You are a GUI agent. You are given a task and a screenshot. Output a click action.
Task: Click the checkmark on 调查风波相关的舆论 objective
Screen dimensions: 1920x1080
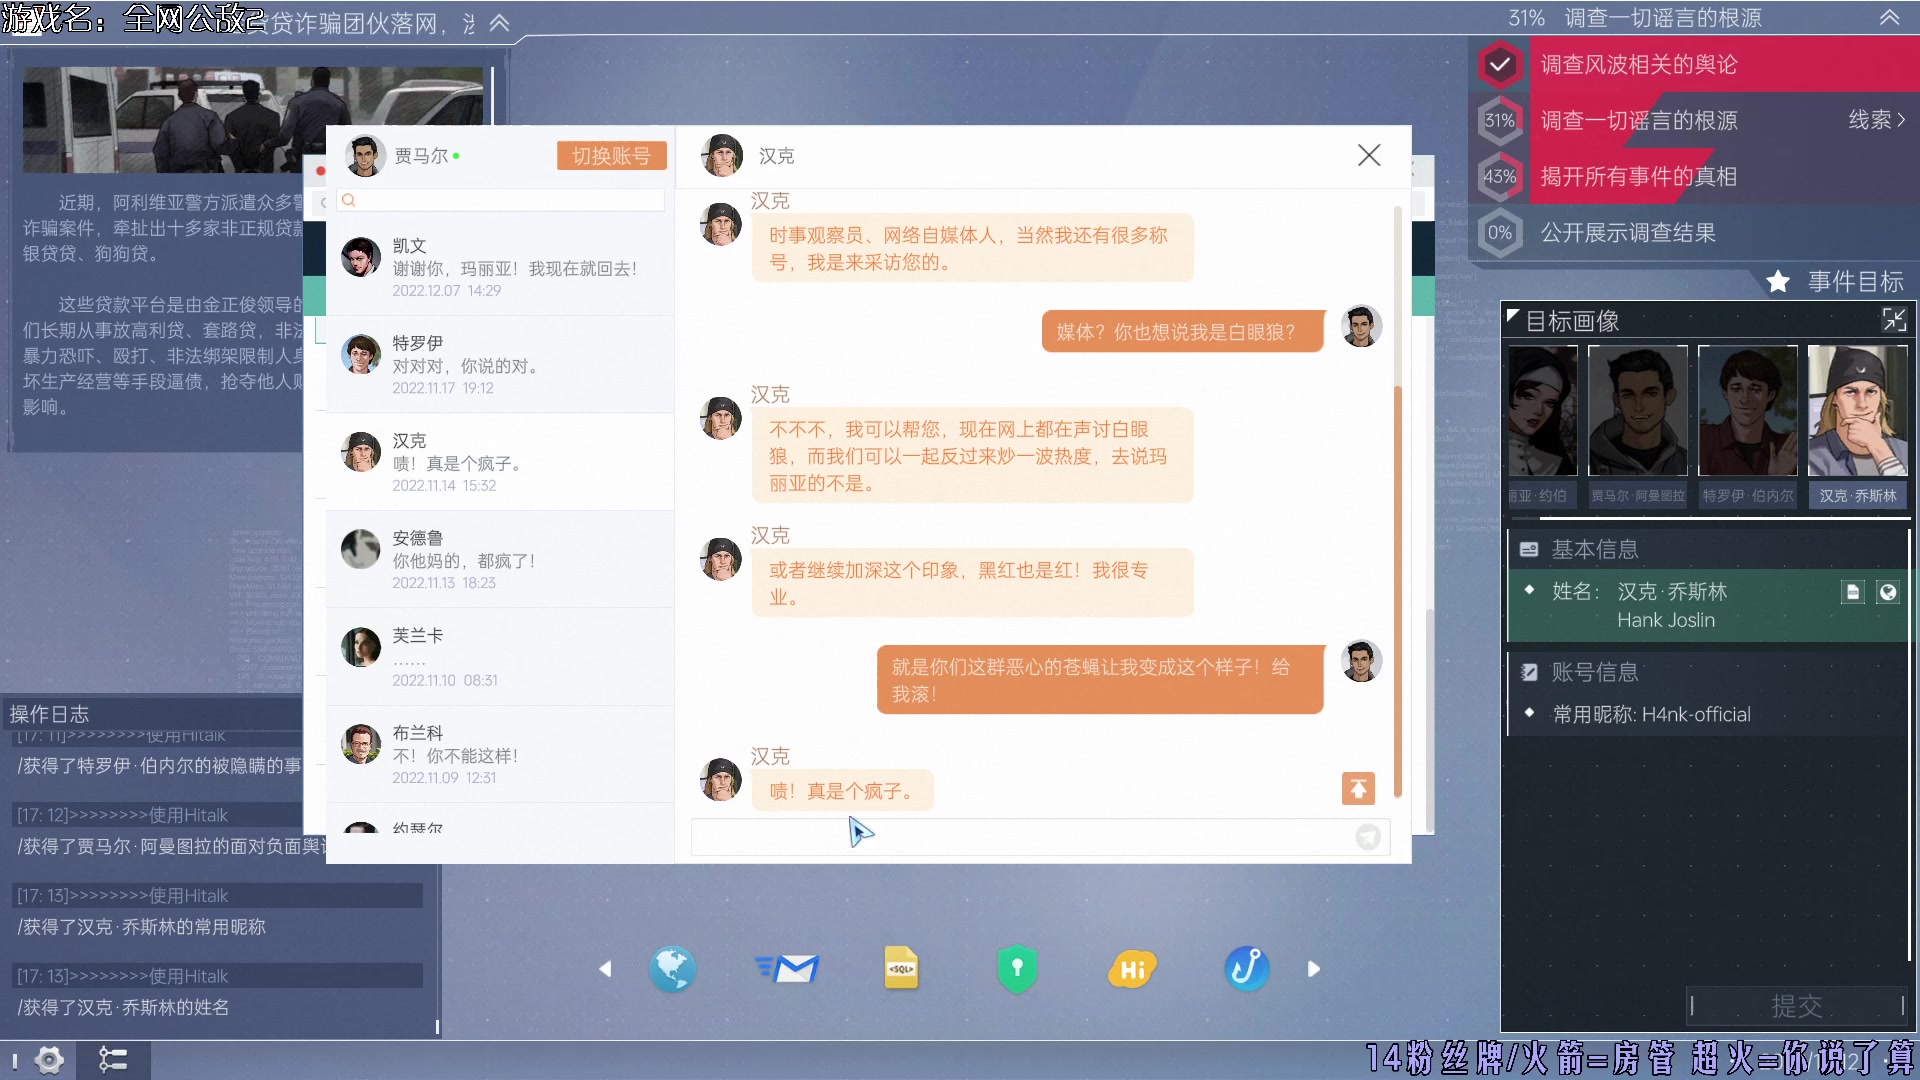click(1501, 64)
